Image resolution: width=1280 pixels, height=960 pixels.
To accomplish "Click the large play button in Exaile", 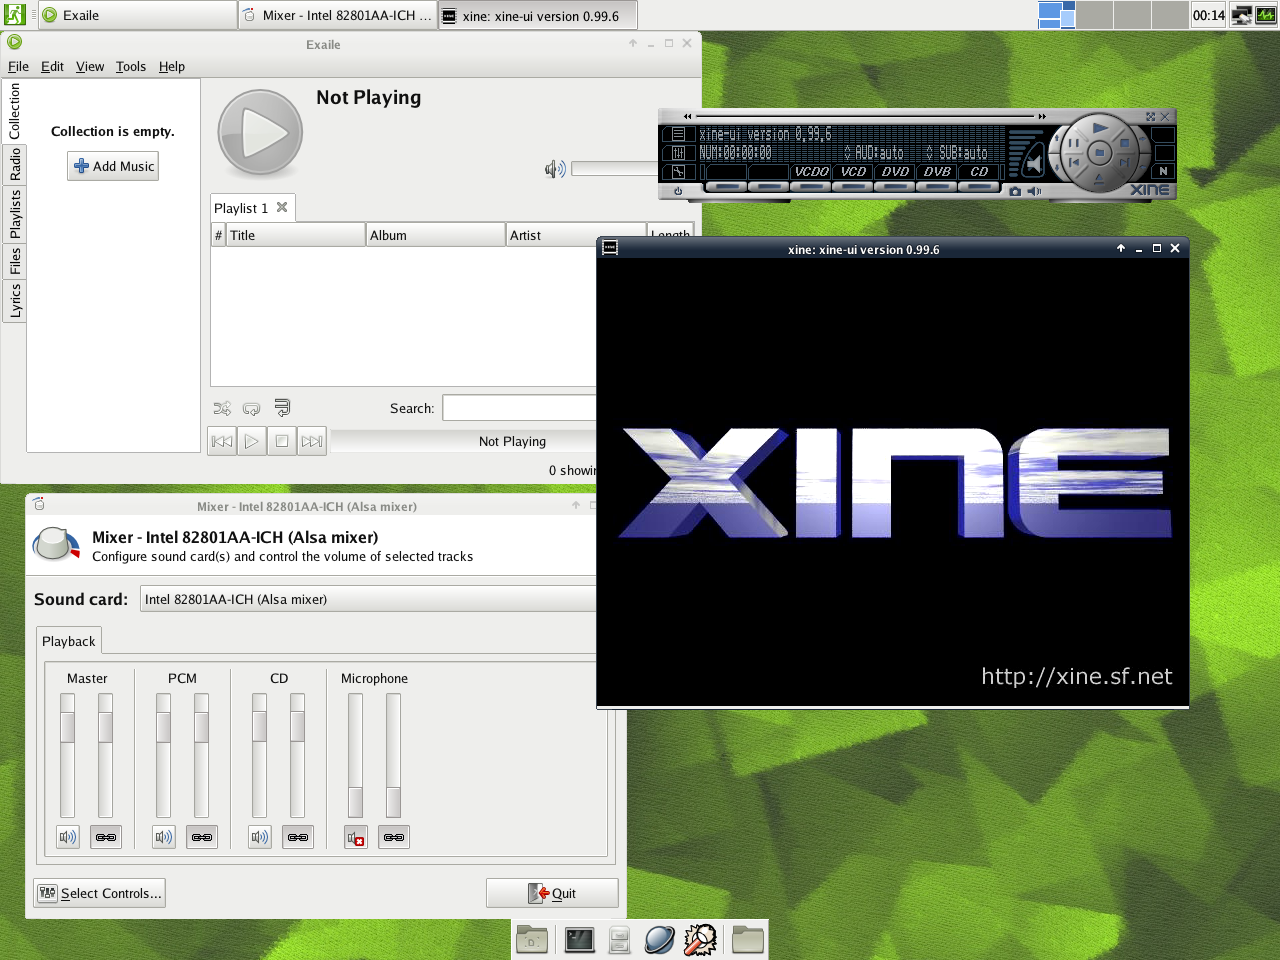I will [x=260, y=133].
